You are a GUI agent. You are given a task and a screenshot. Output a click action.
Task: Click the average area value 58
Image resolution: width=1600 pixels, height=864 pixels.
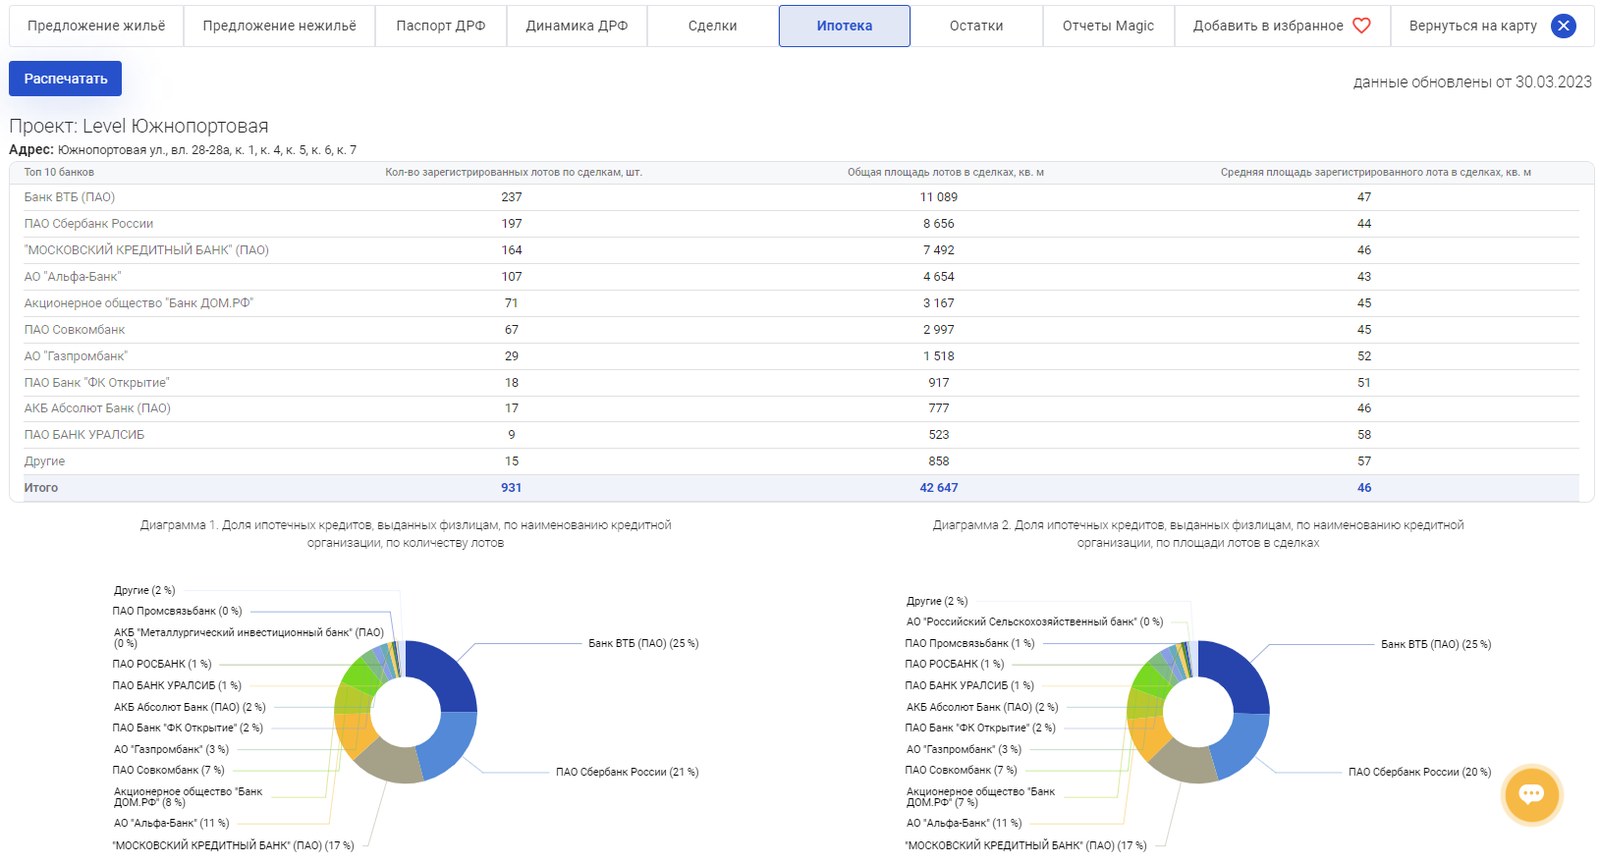pos(1364,435)
